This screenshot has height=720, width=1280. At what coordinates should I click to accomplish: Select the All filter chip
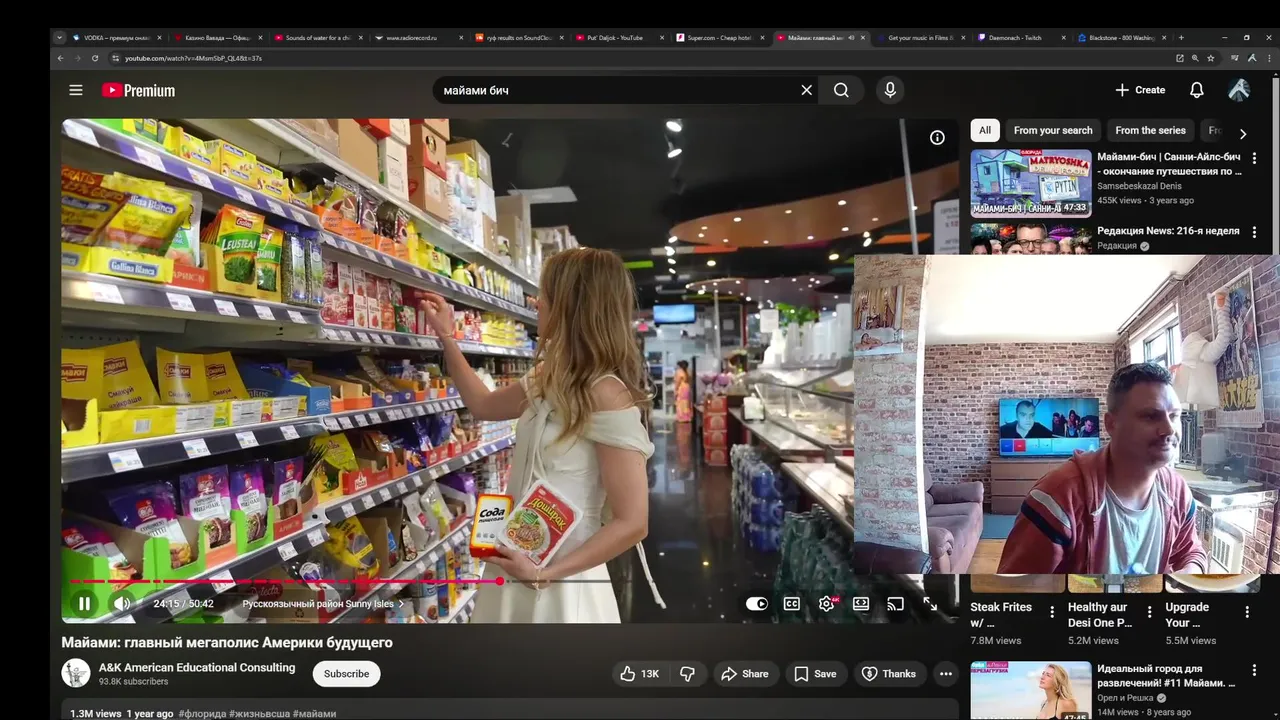pos(985,130)
